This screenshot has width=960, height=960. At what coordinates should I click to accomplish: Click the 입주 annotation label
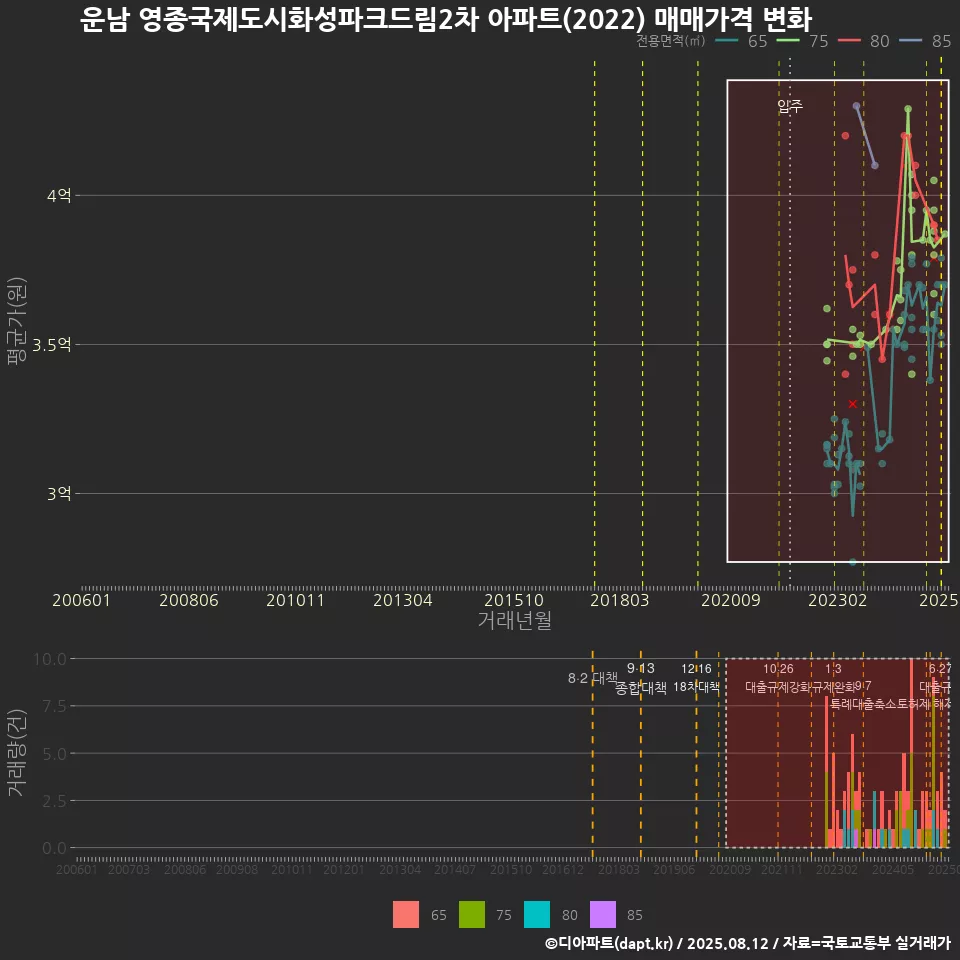pyautogui.click(x=790, y=107)
